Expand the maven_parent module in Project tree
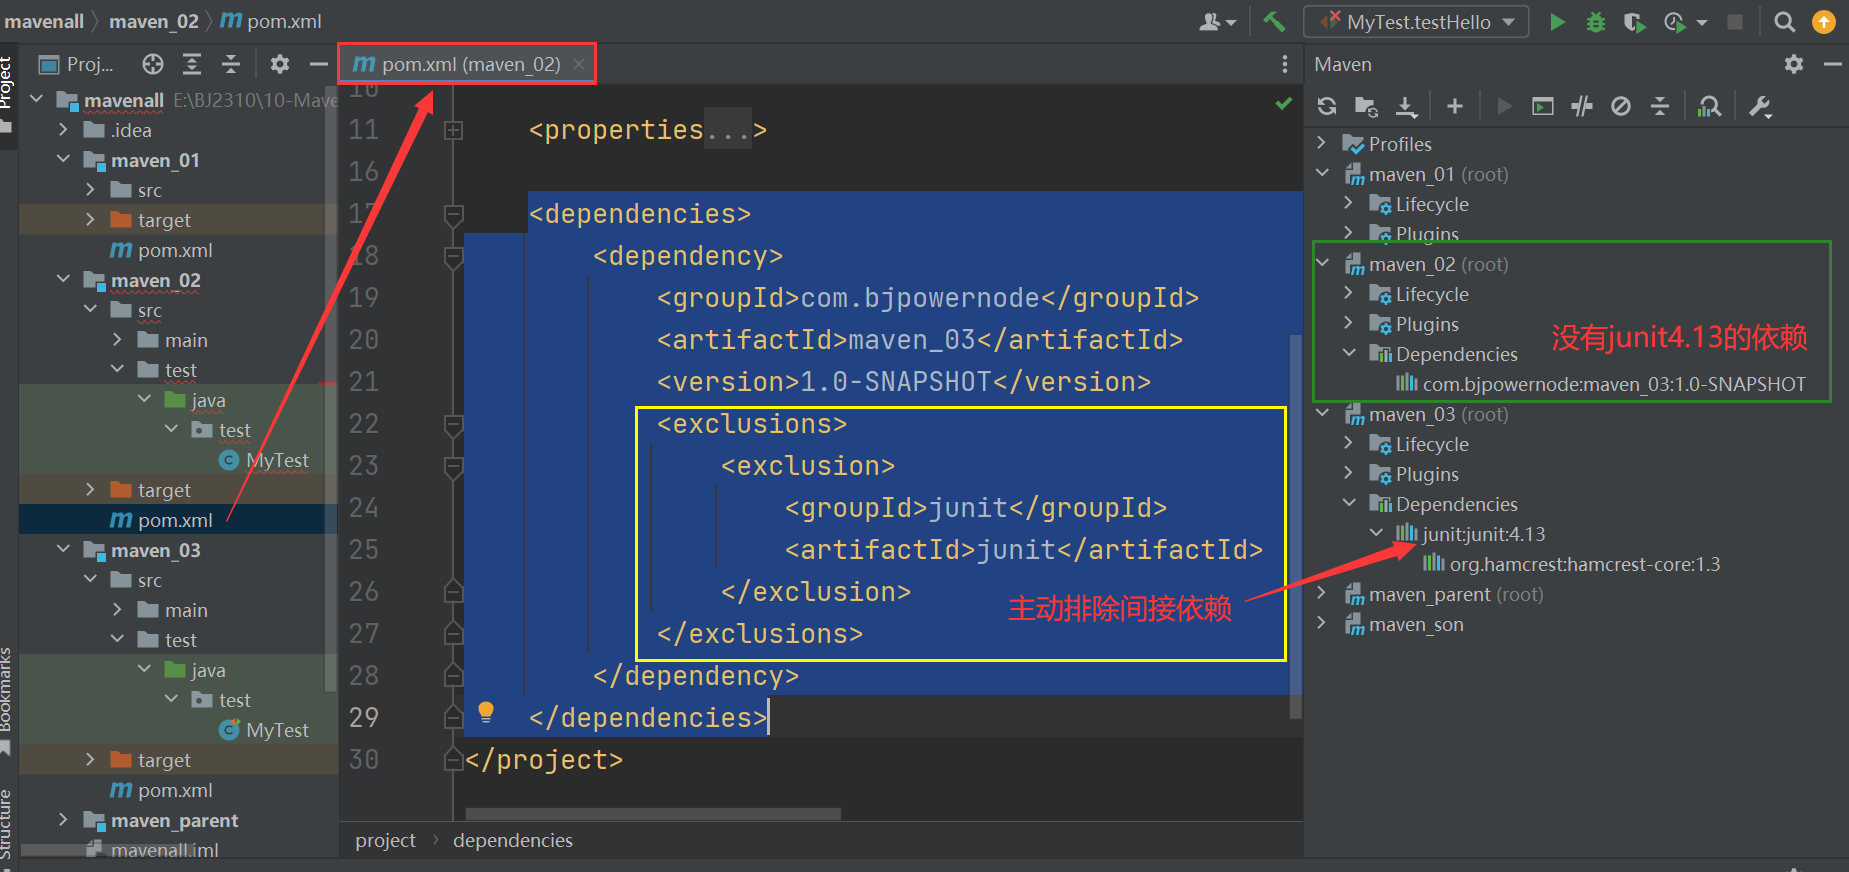The height and width of the screenshot is (872, 1849). [63, 820]
